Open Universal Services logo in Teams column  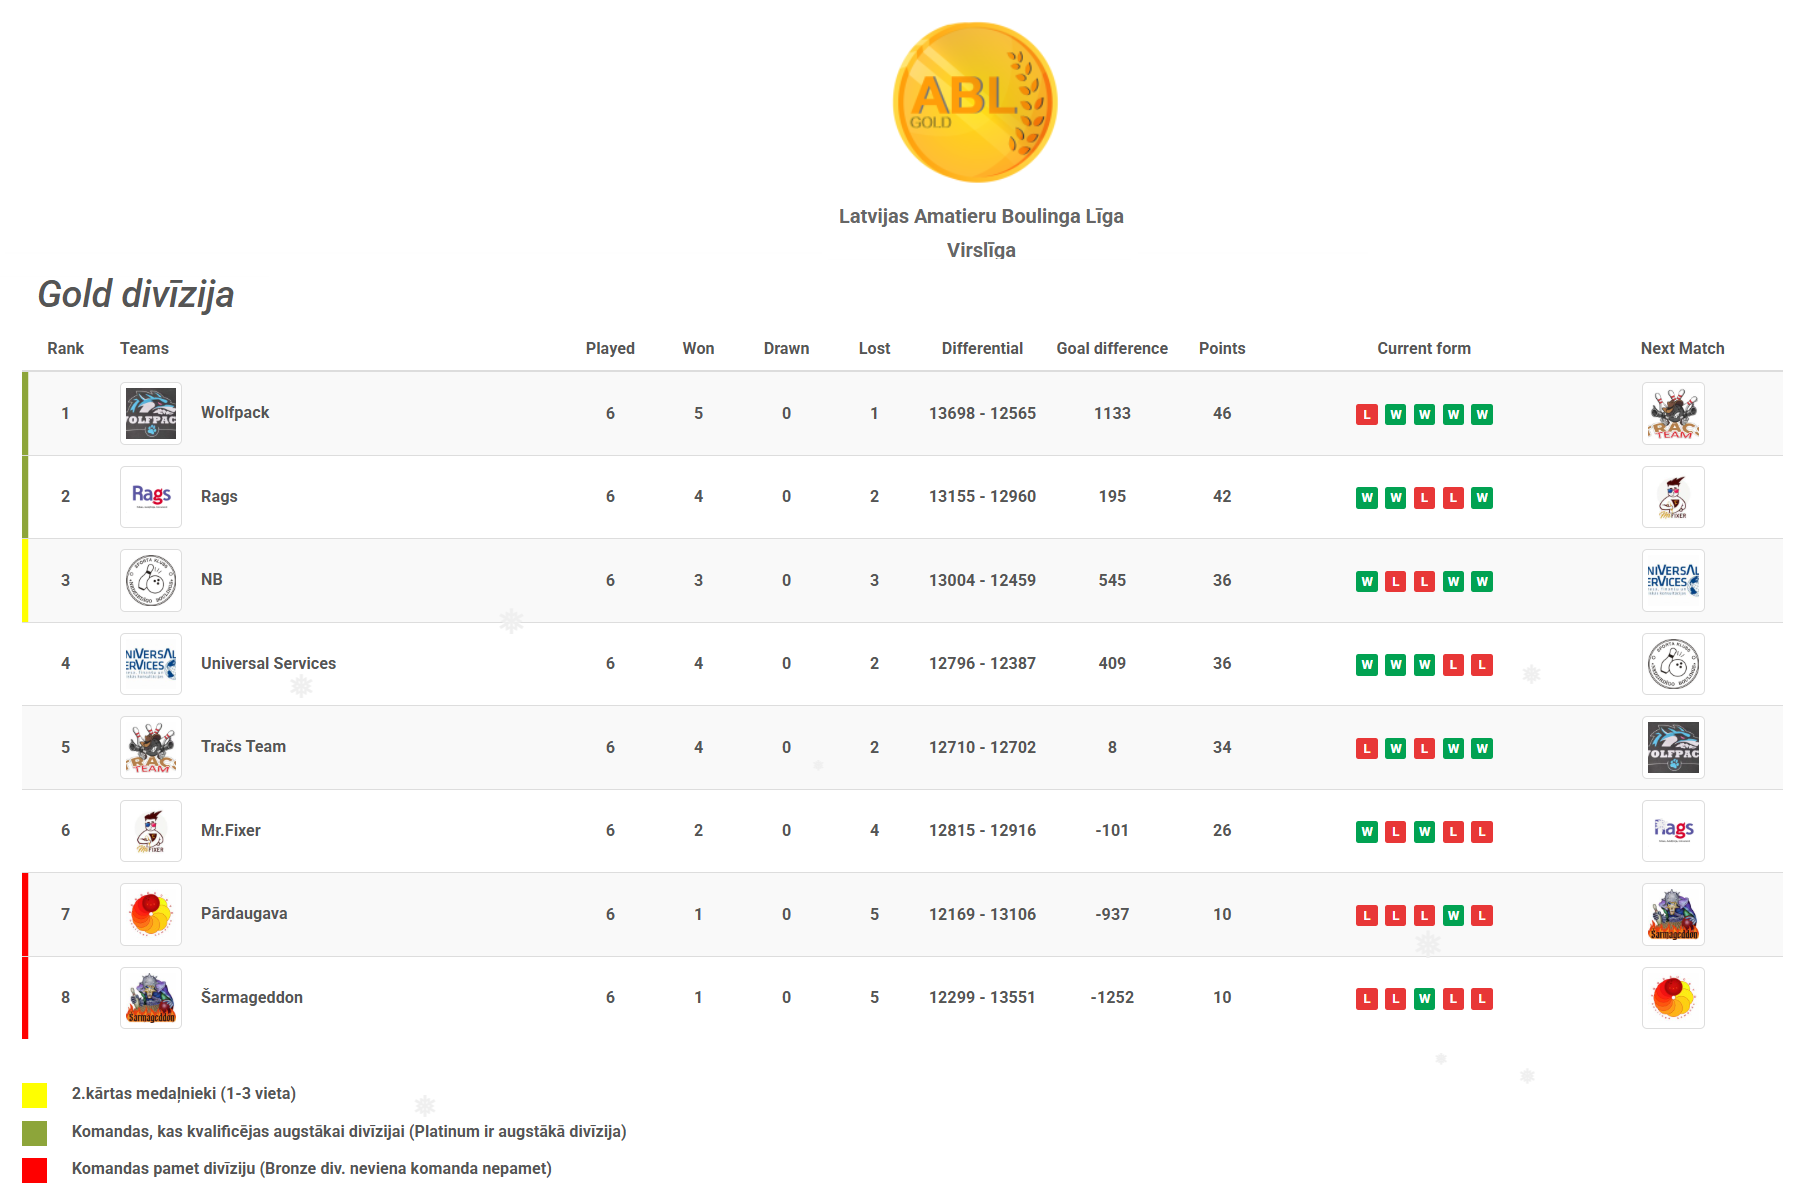point(151,664)
